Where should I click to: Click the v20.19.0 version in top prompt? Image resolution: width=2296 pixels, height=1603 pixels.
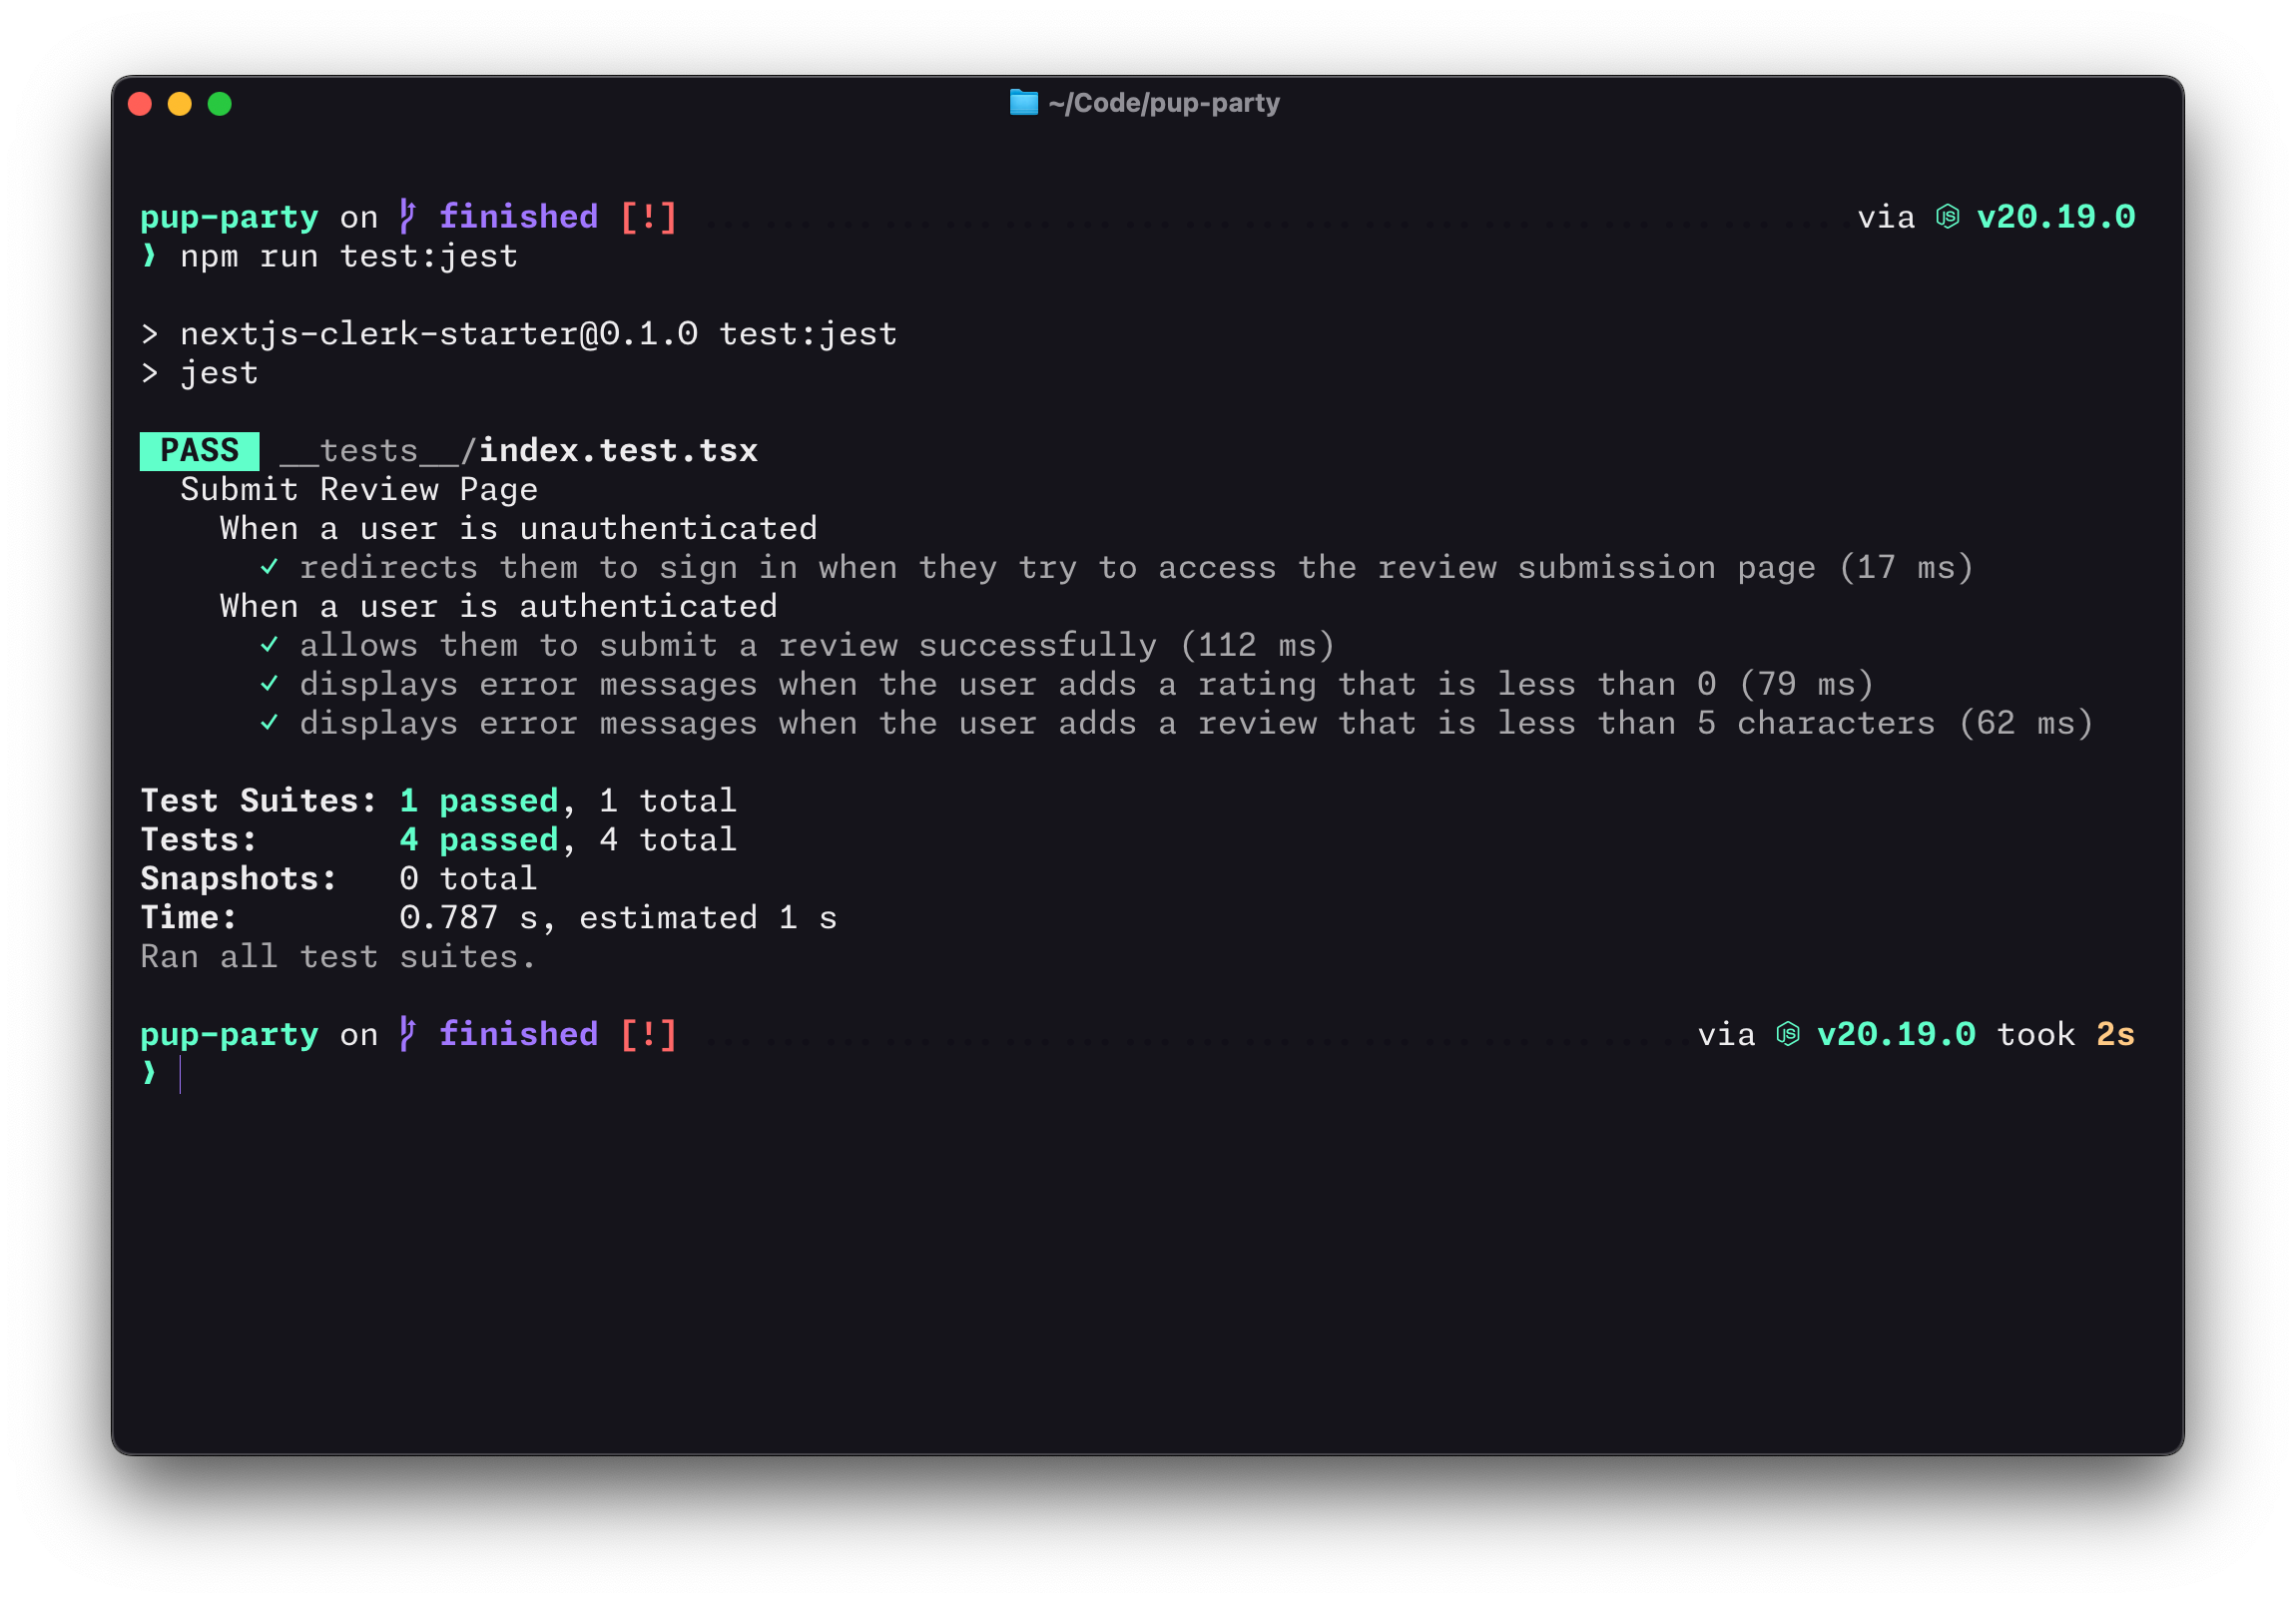point(2055,216)
